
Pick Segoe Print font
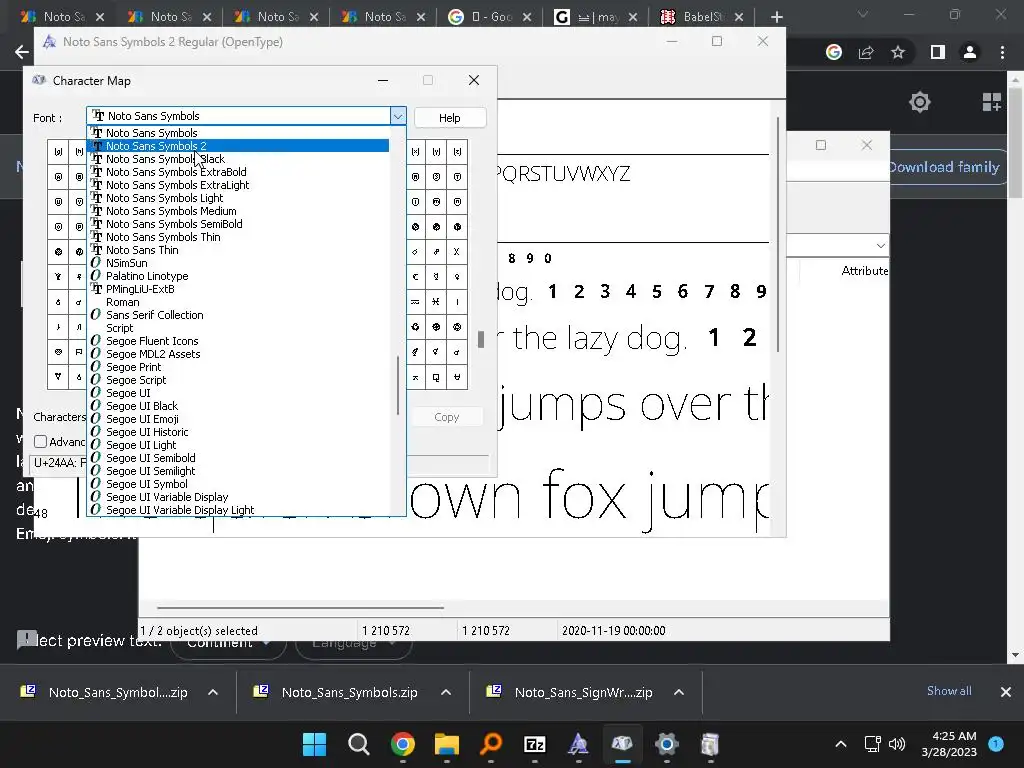click(x=238, y=367)
